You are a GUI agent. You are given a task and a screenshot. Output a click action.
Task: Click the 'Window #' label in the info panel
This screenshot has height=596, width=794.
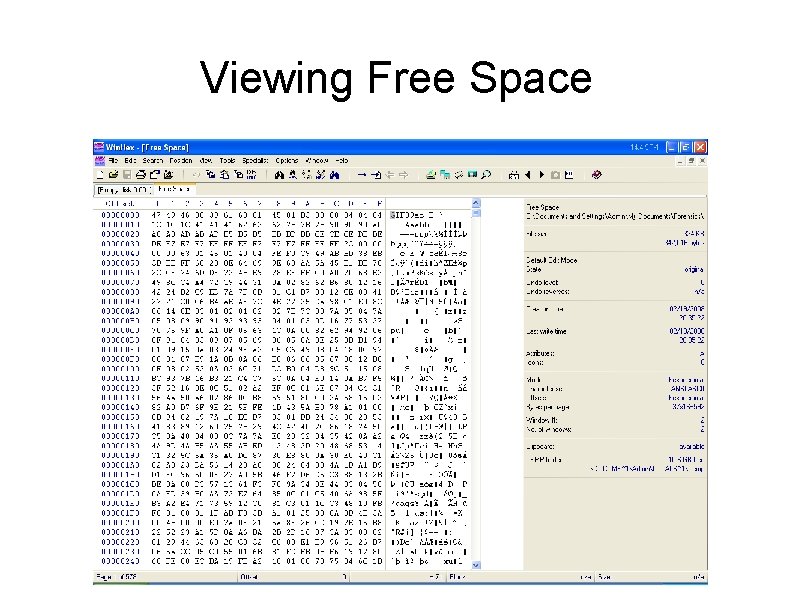click(x=541, y=420)
